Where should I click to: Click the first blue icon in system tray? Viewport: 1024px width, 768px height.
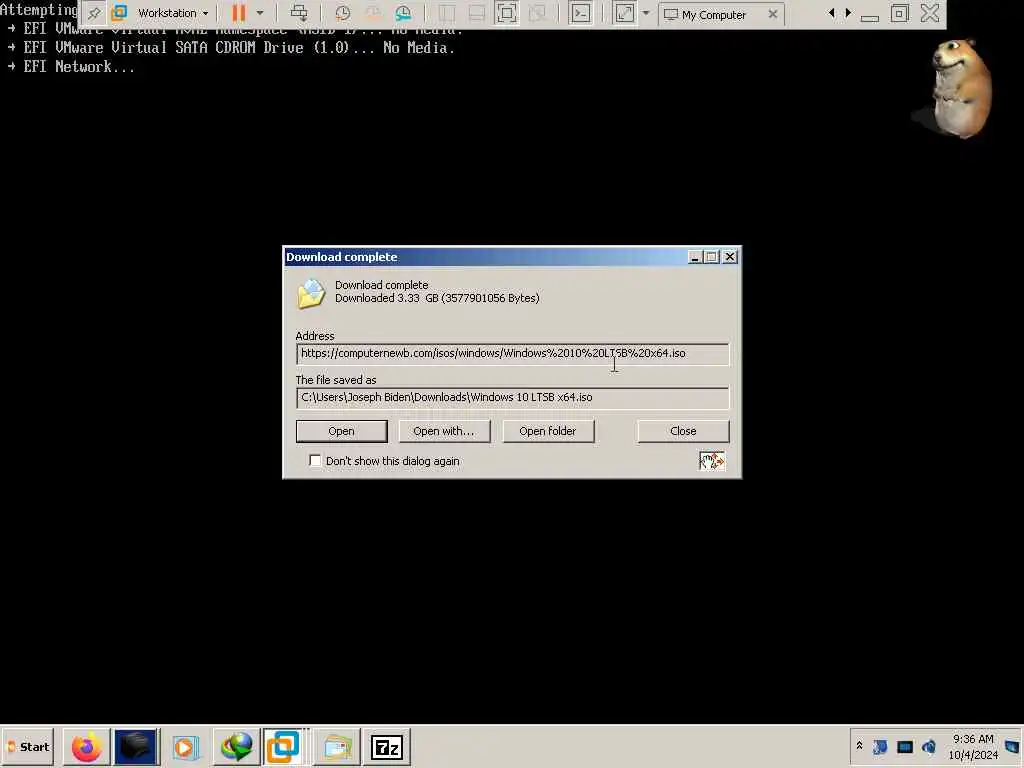coord(880,746)
